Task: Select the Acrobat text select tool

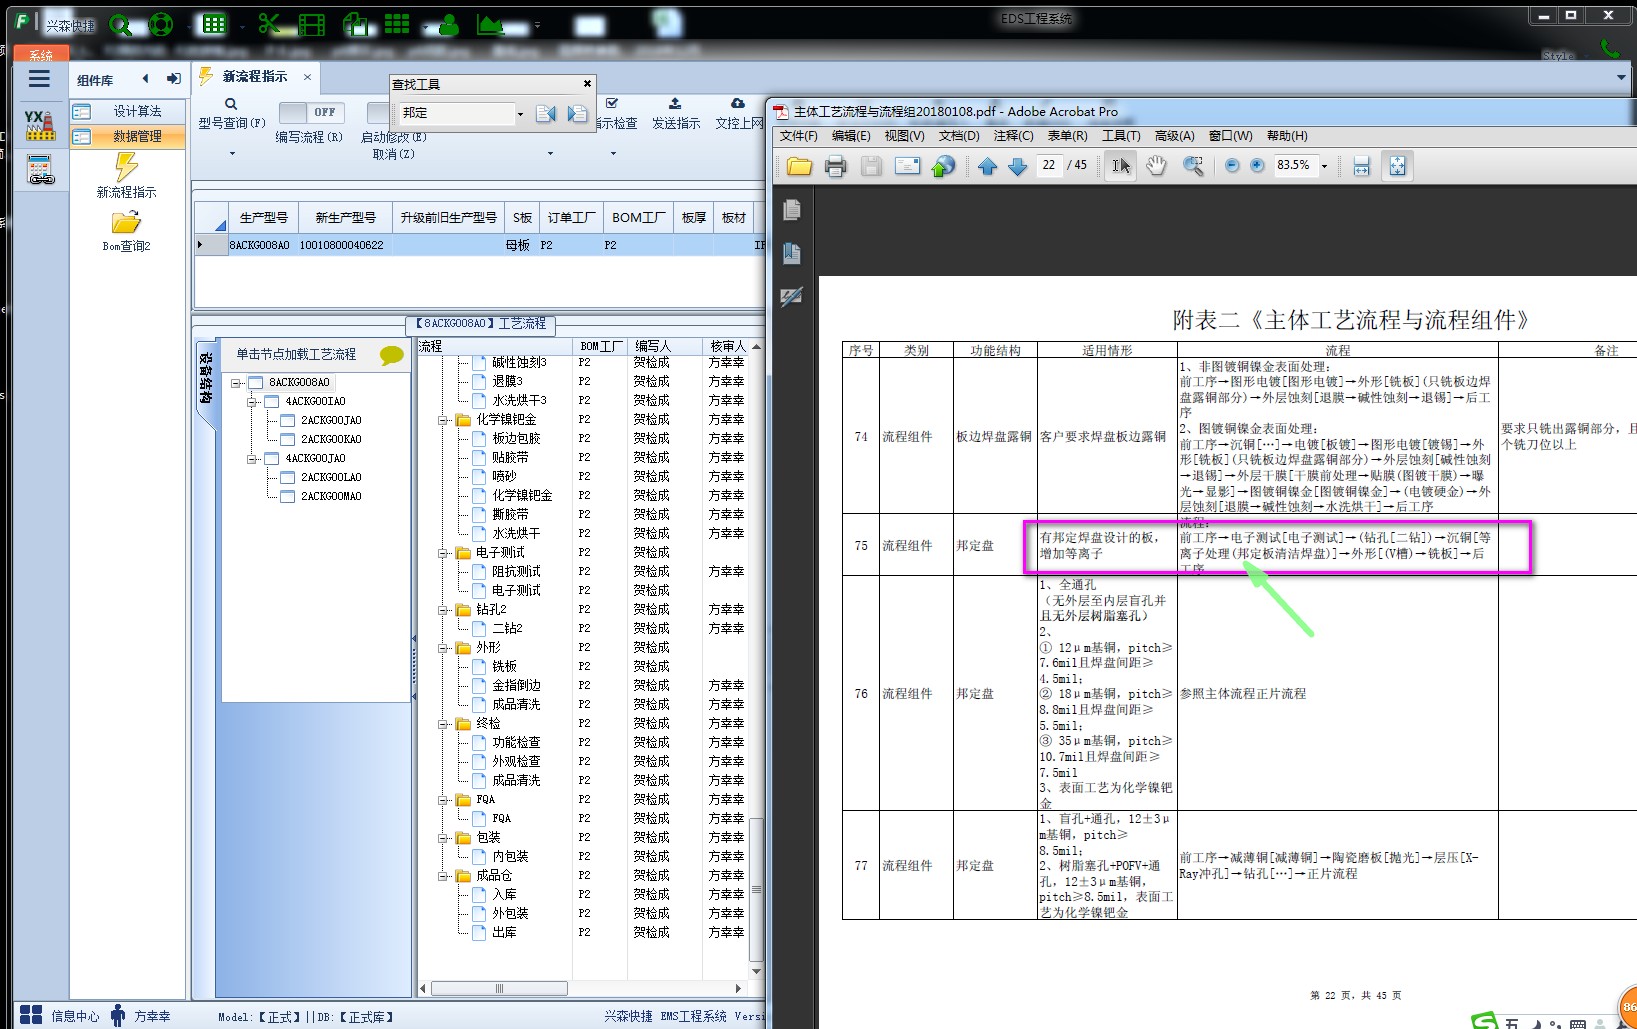Action: pyautogui.click(x=1121, y=166)
